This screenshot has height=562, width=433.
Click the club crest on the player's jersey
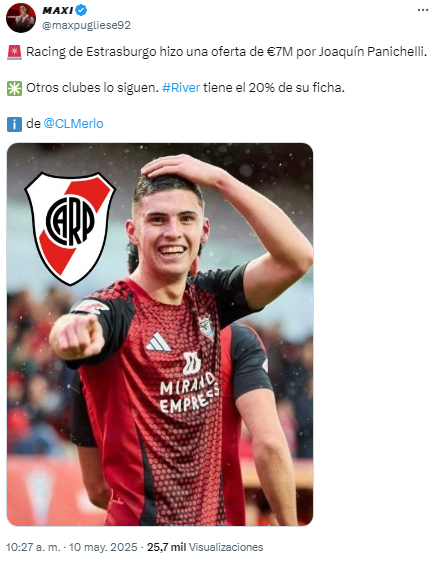(207, 327)
